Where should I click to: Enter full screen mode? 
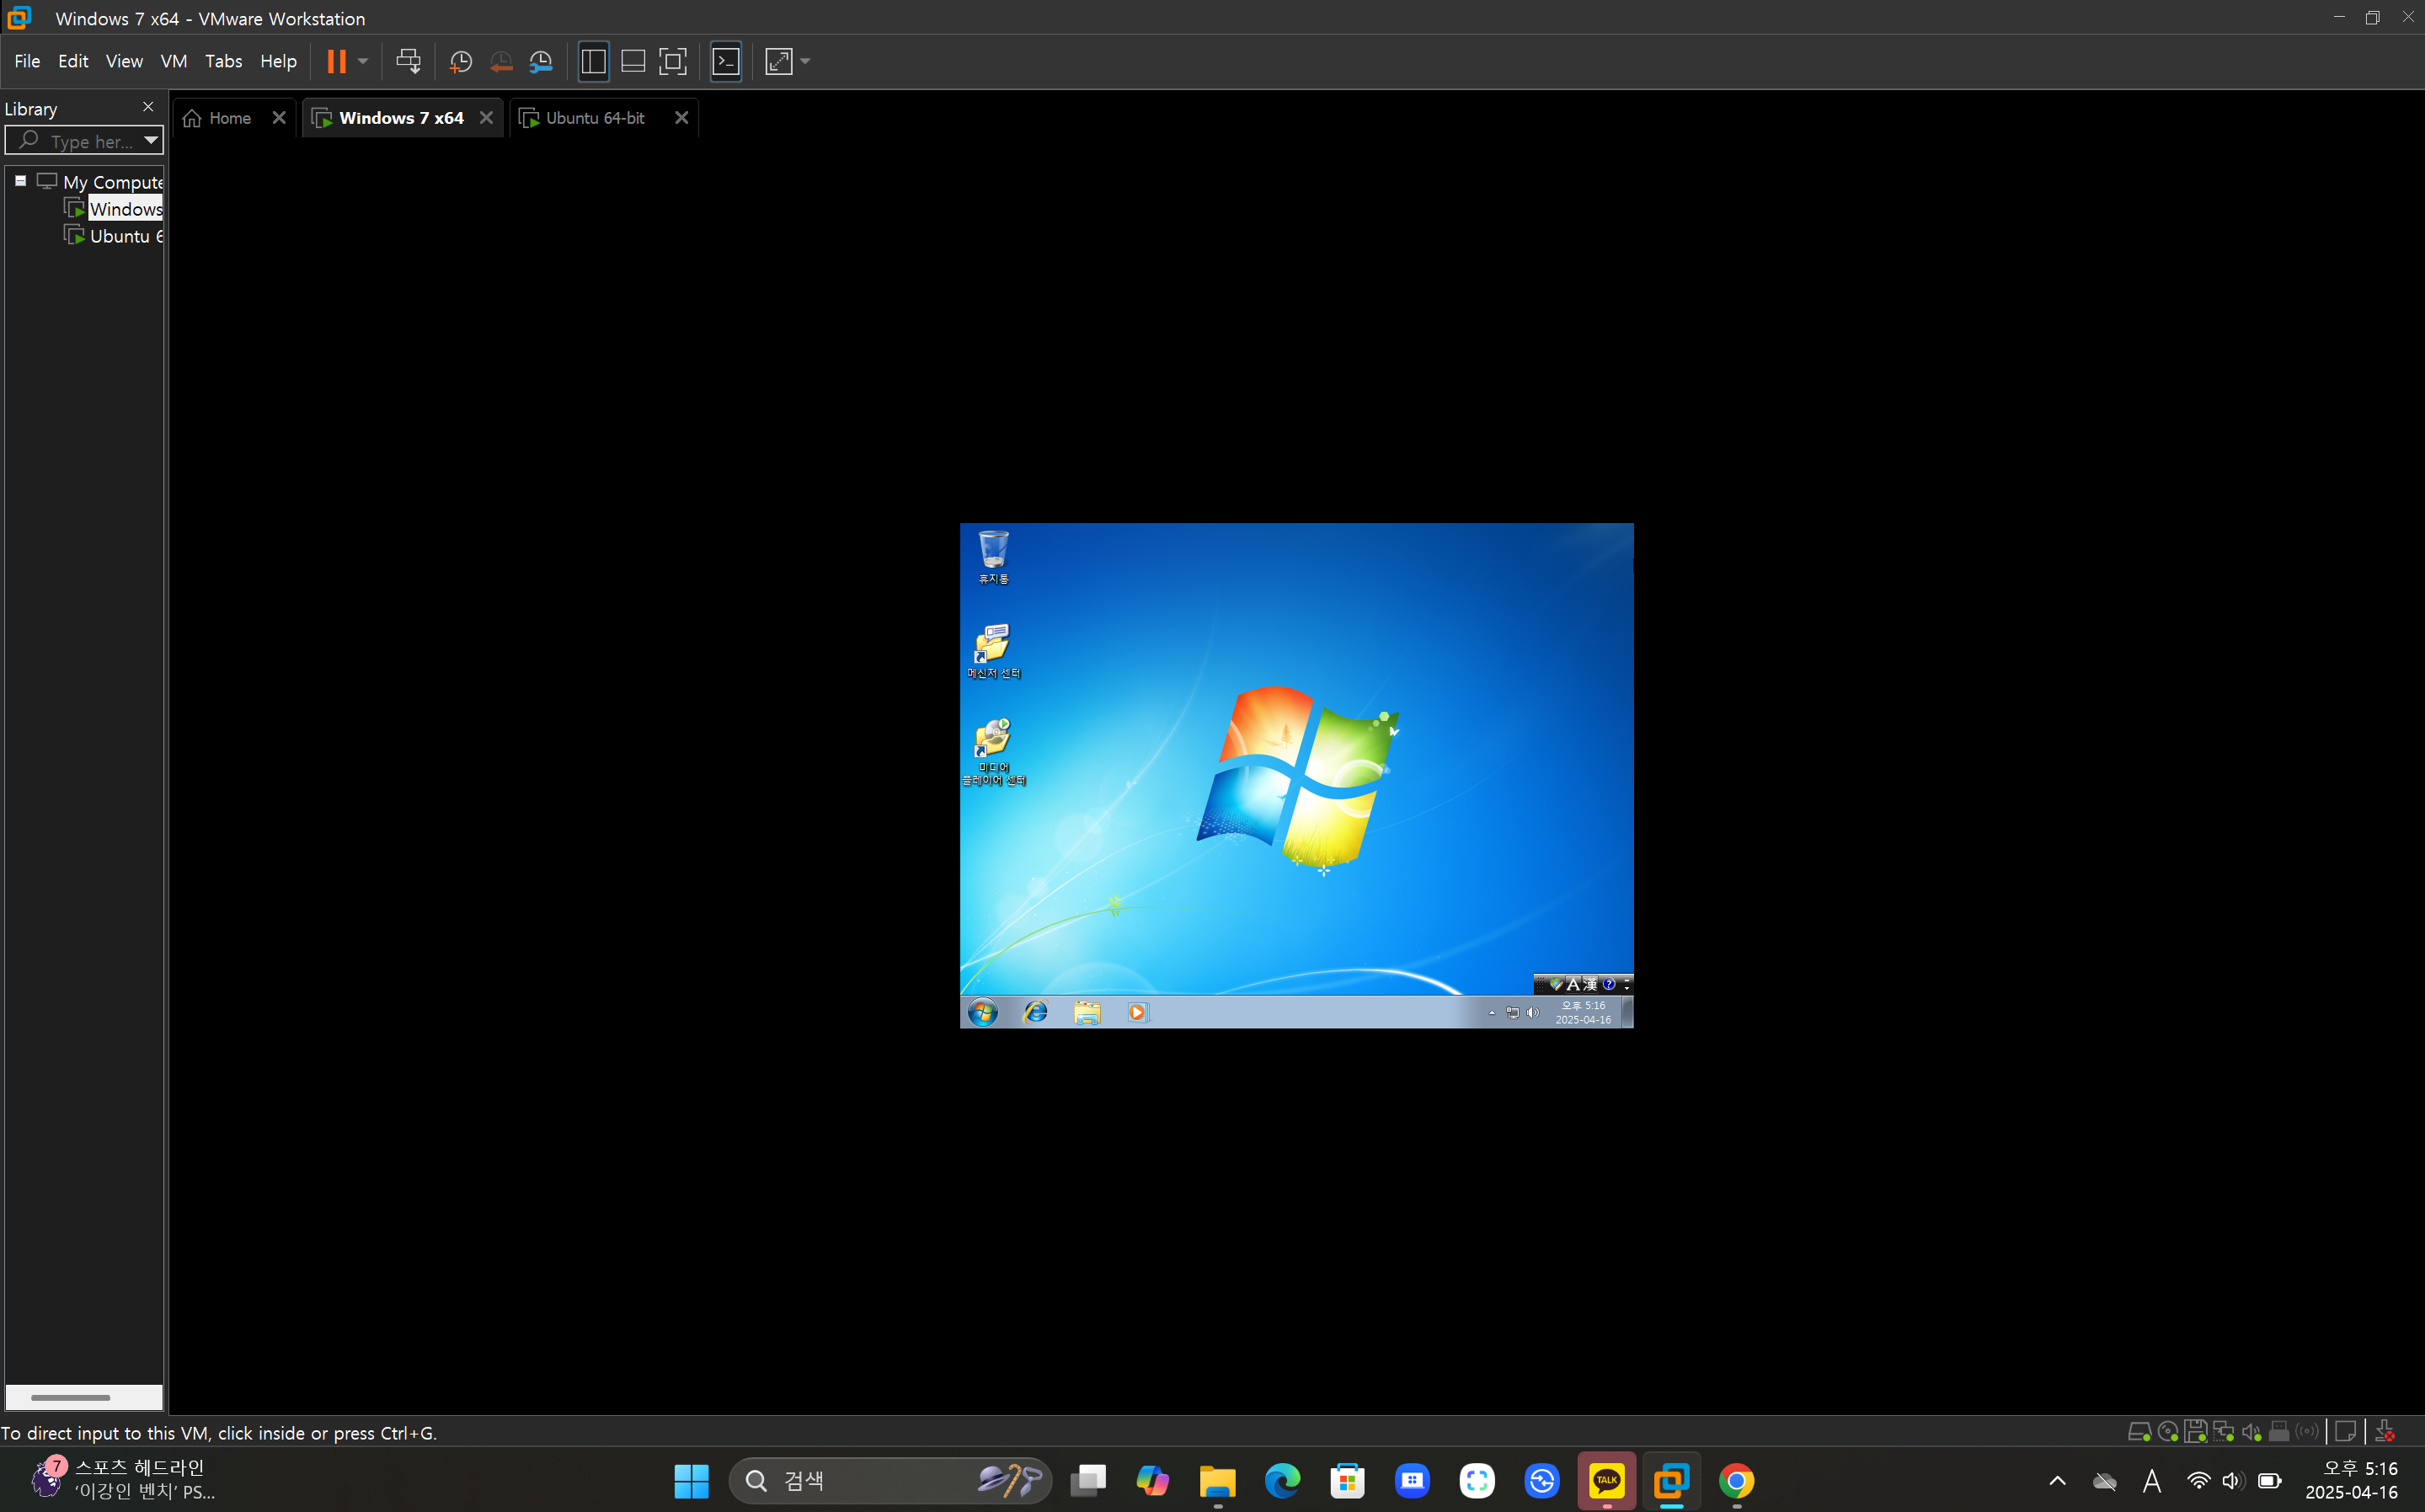[673, 62]
